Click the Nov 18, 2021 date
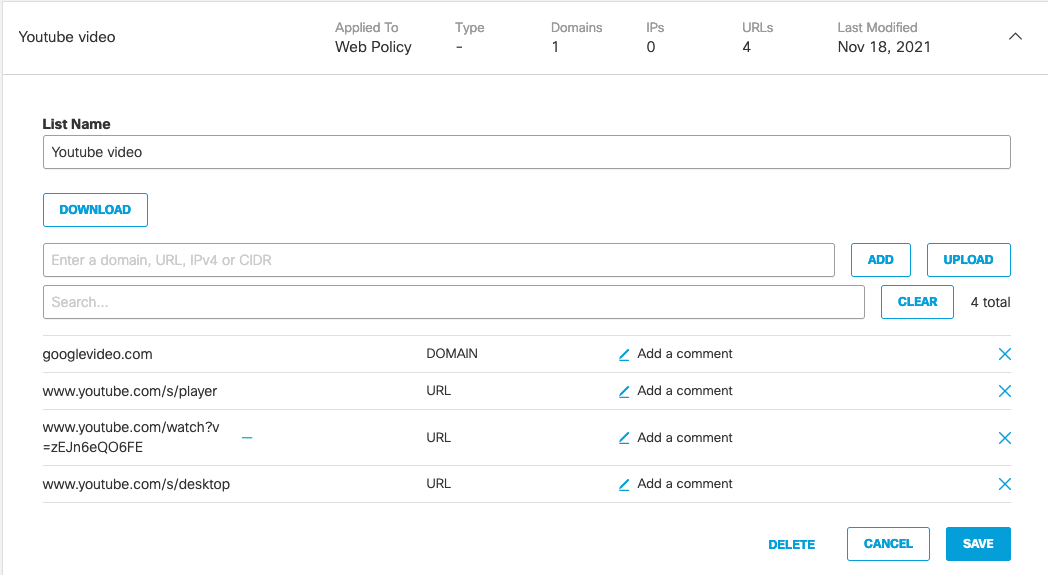 pyautogui.click(x=884, y=47)
